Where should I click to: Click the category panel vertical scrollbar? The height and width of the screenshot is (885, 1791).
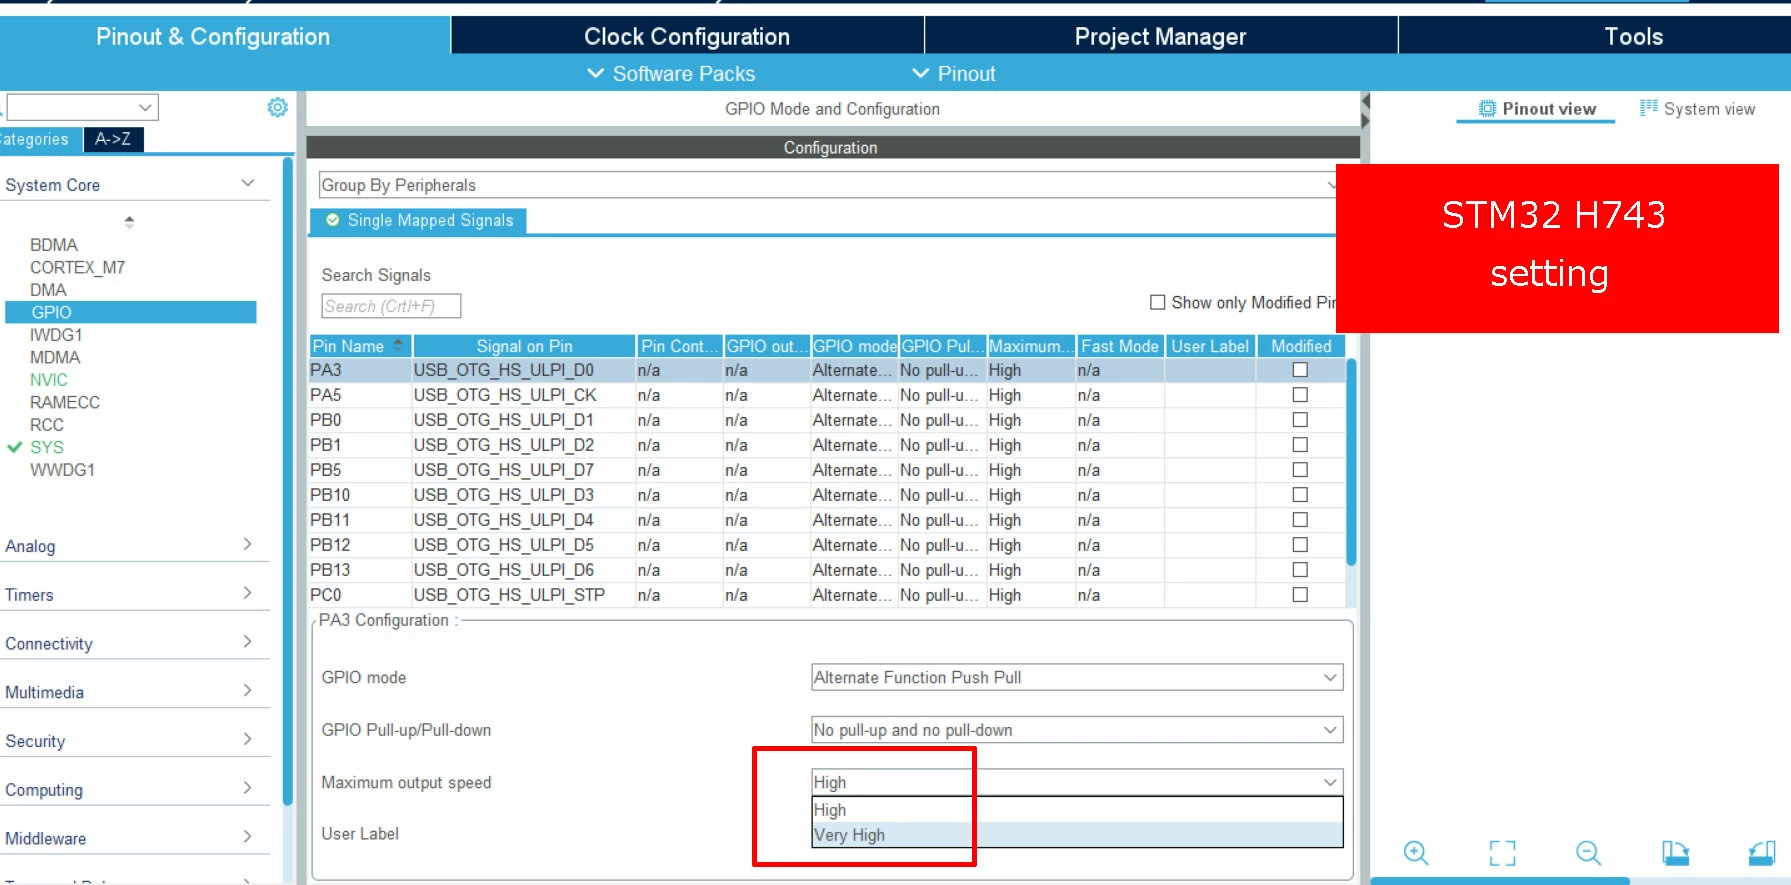click(x=288, y=480)
